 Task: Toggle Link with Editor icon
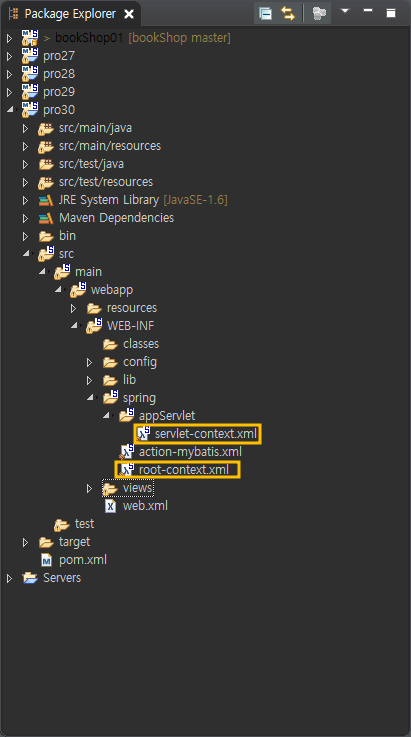coord(288,13)
